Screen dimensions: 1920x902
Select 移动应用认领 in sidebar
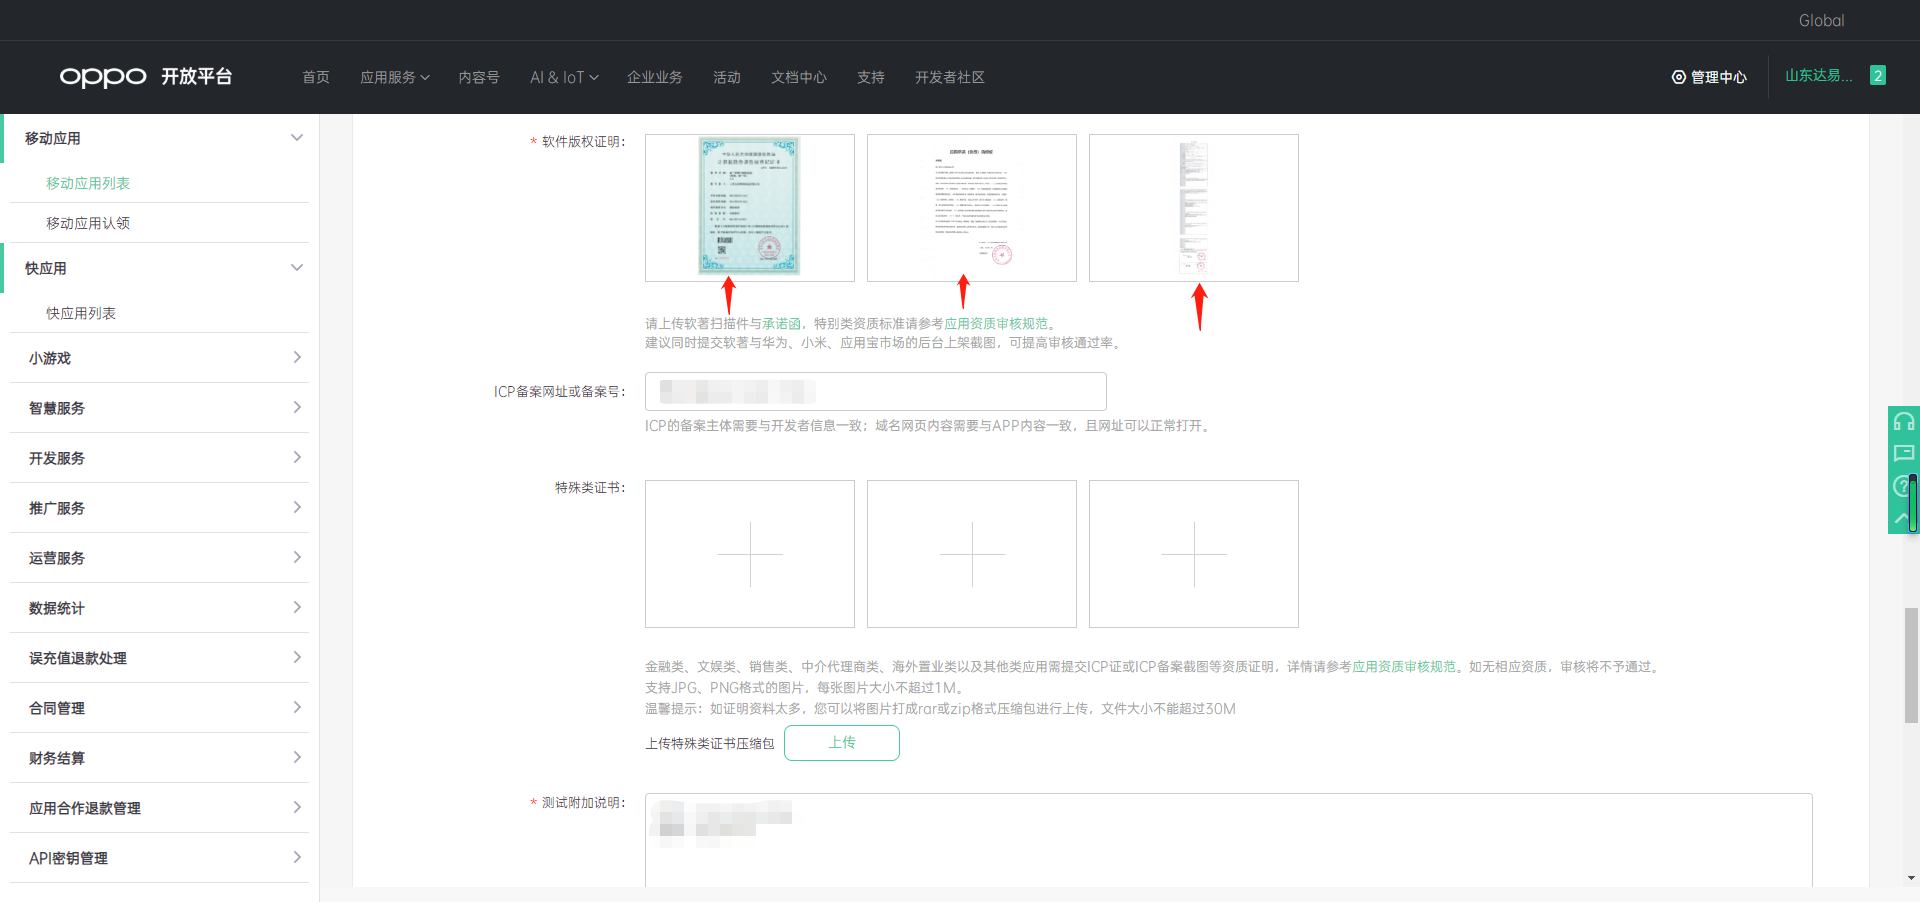click(88, 223)
